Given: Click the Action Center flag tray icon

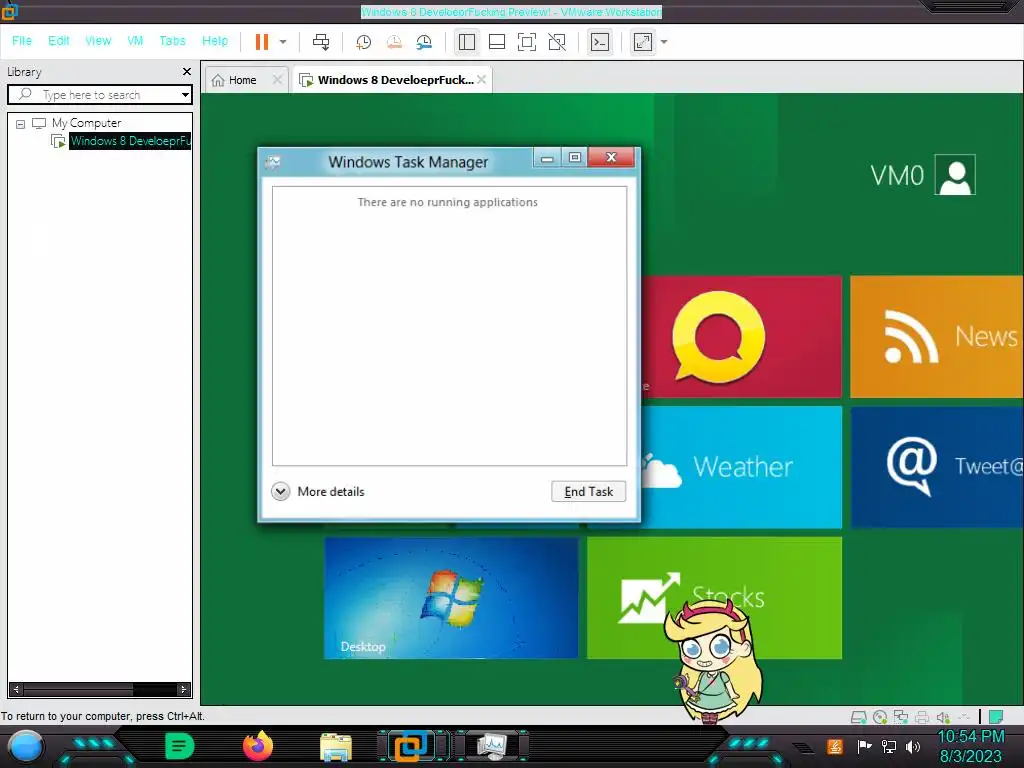Looking at the screenshot, I should [x=865, y=746].
